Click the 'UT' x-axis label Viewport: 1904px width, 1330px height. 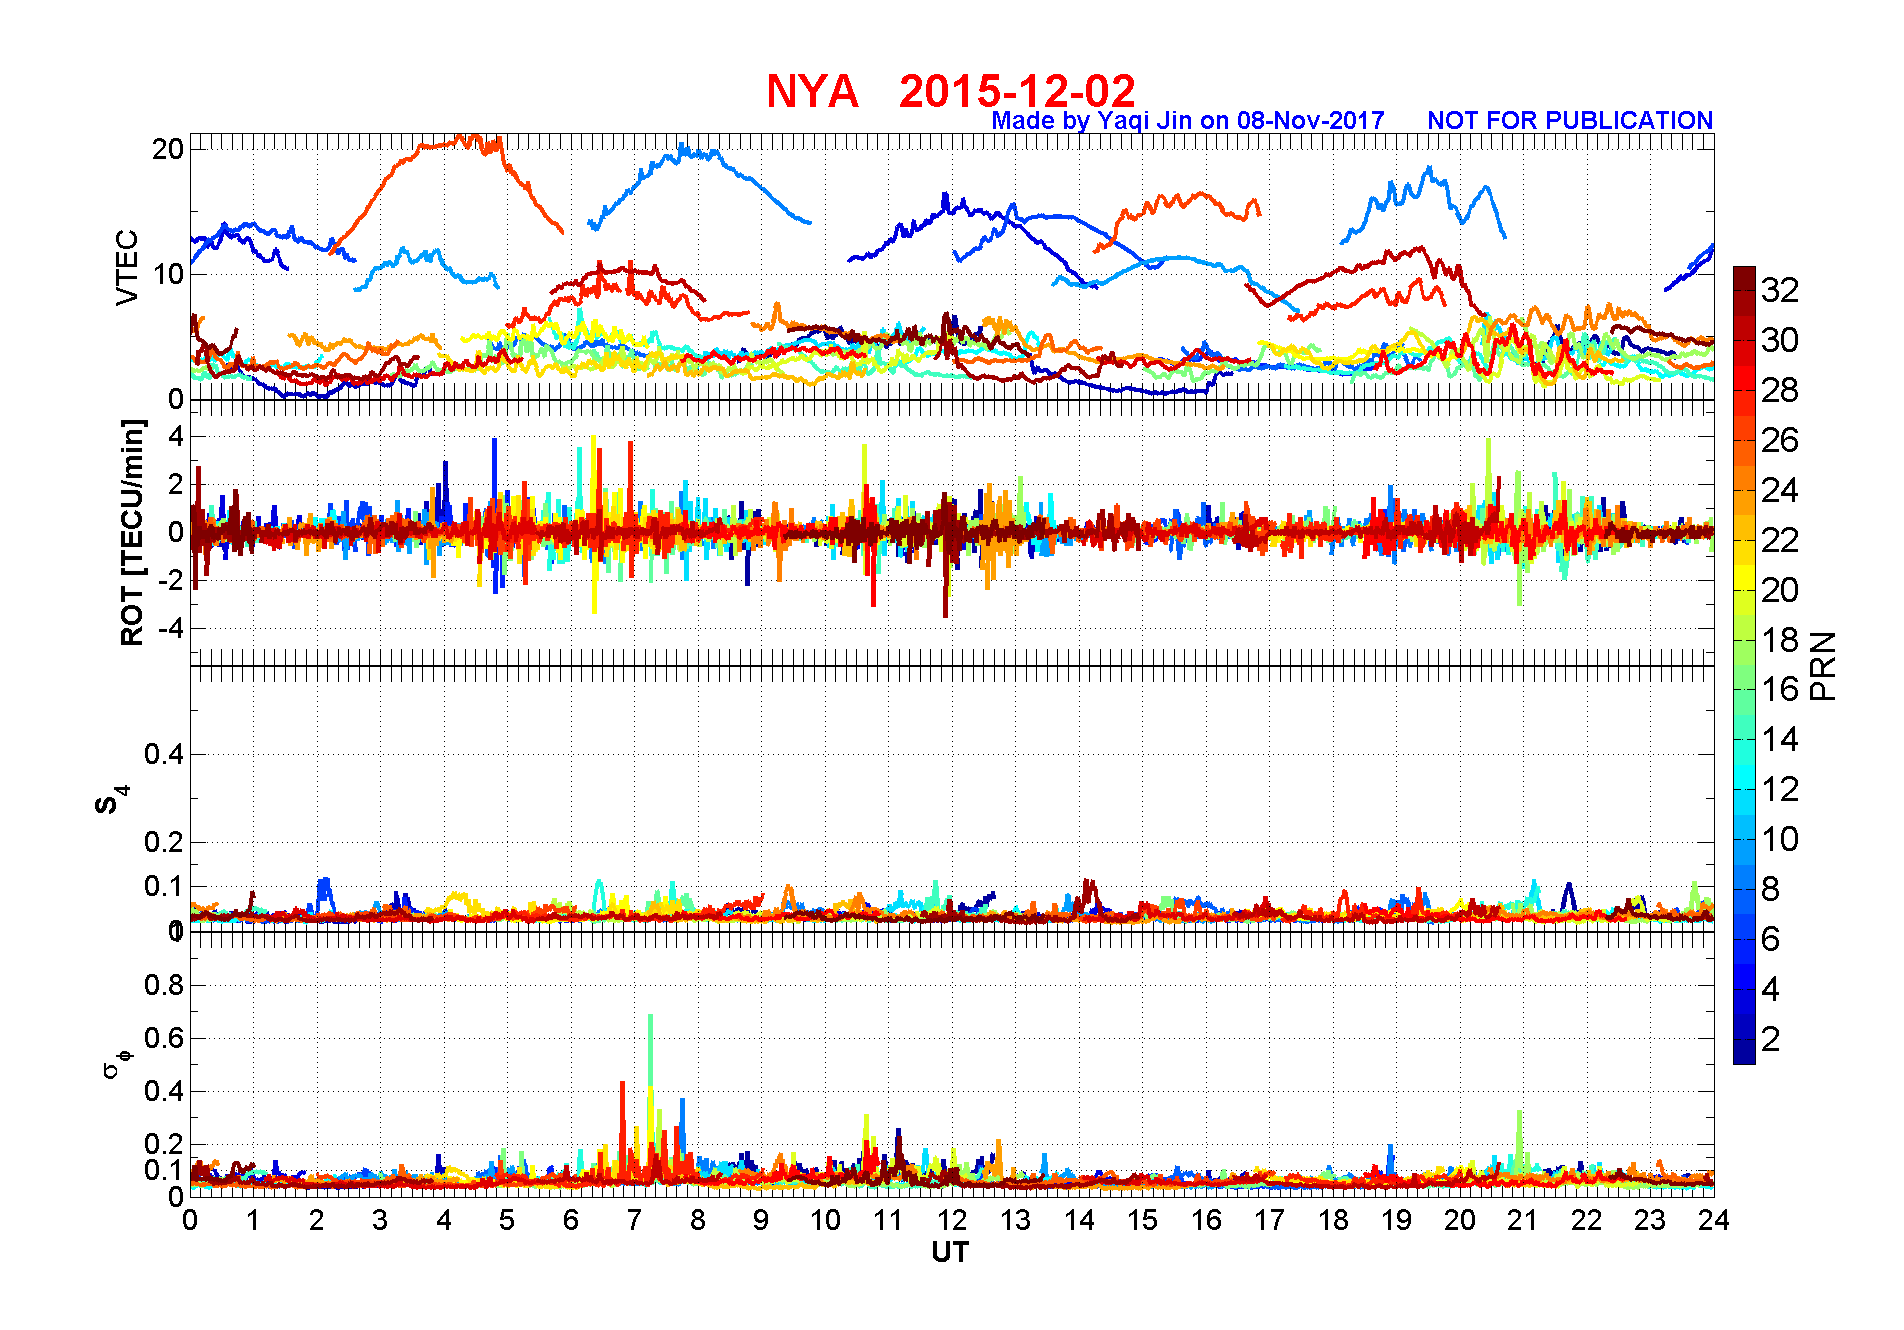[x=951, y=1252]
